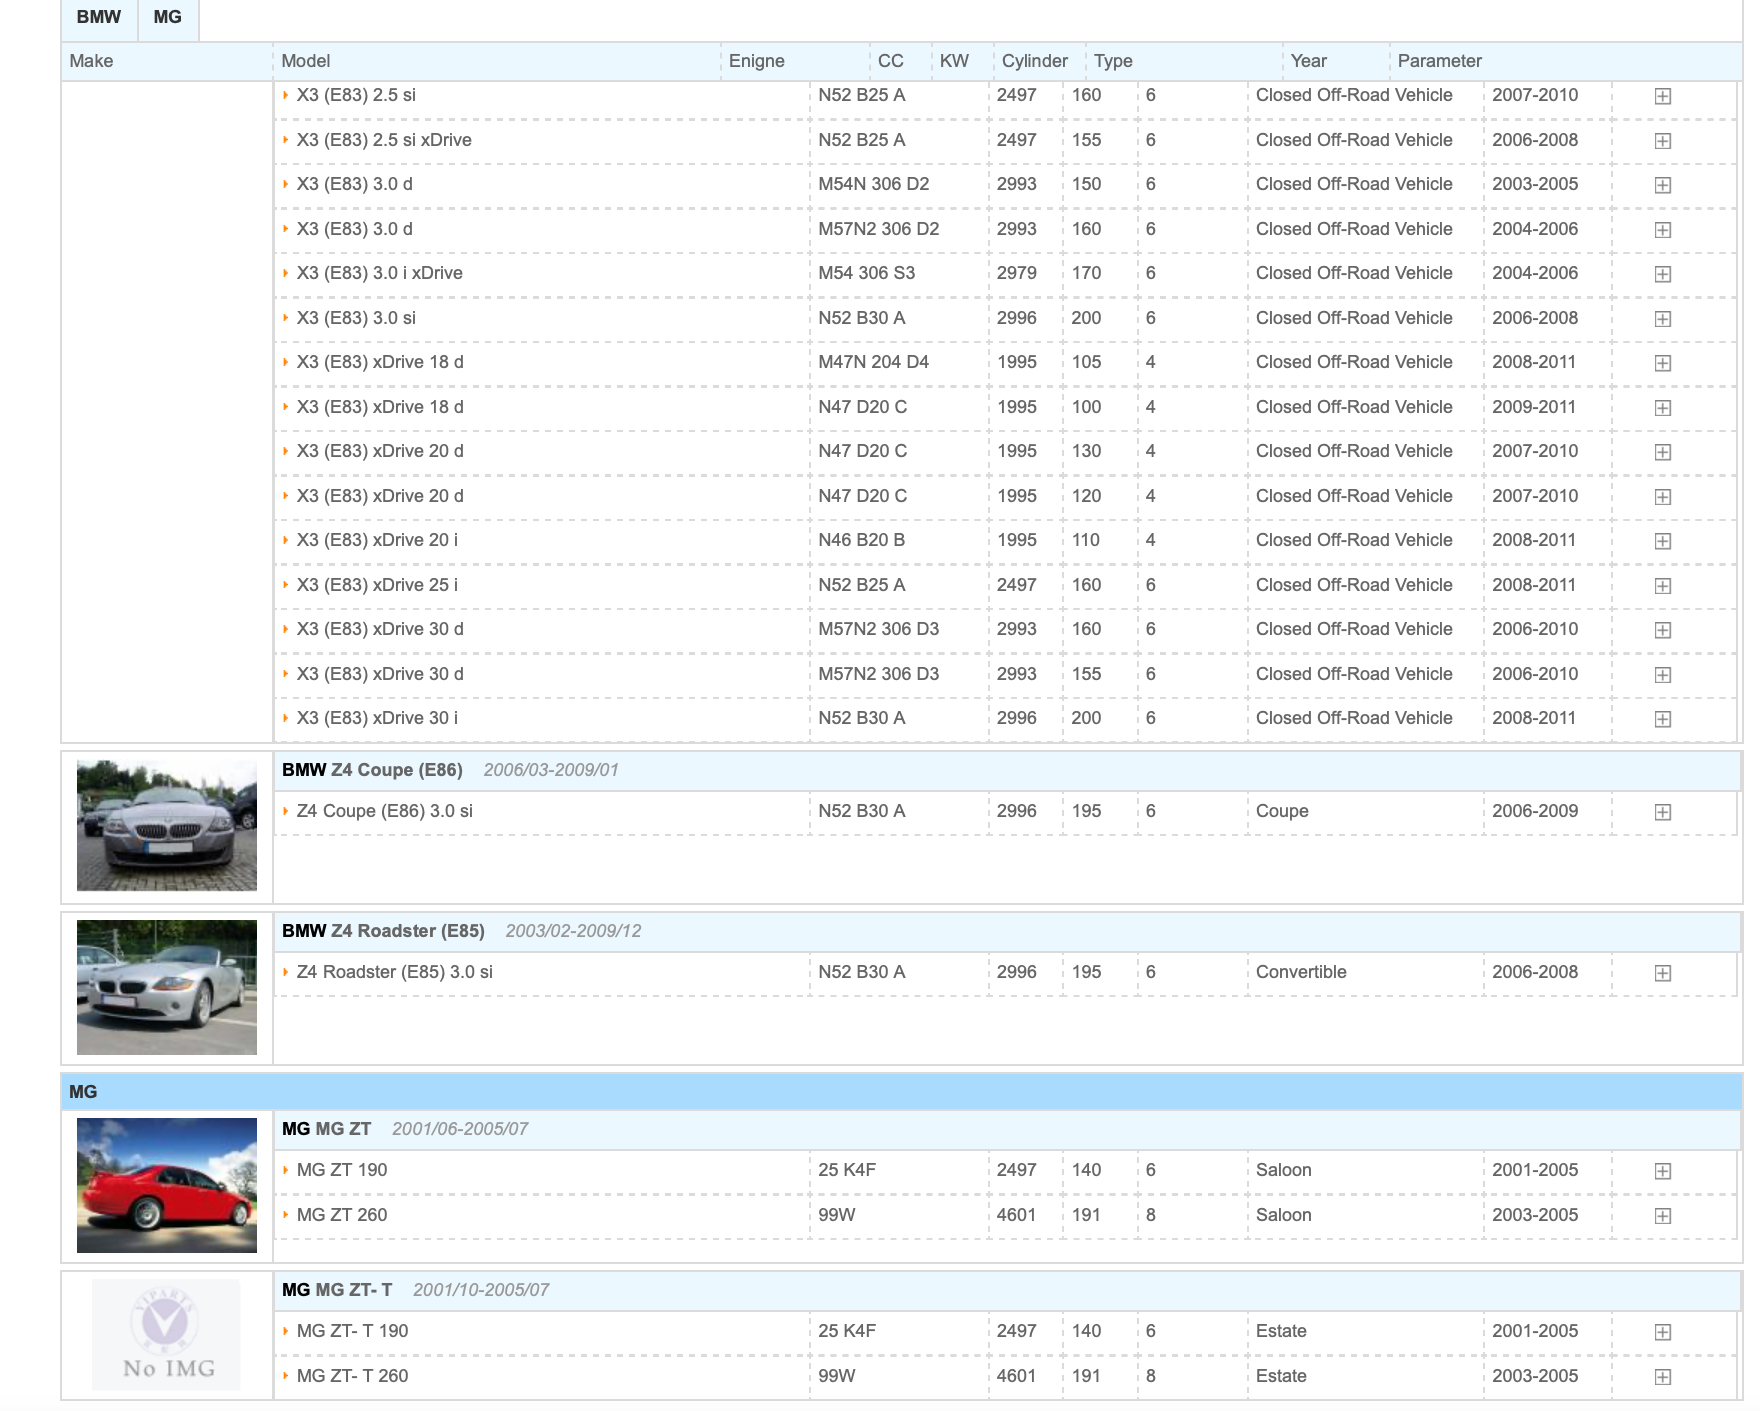Click plus icon for MG ZT 260

(1662, 1216)
